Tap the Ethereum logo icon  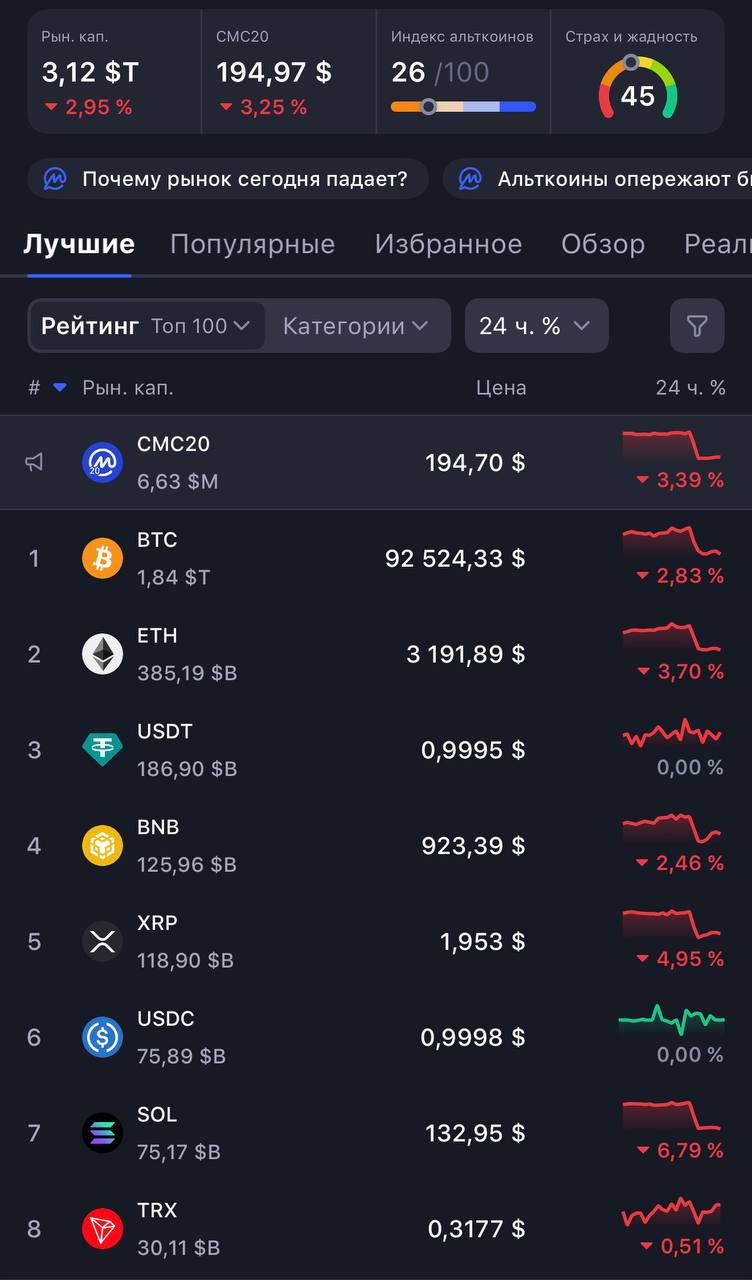coord(102,654)
